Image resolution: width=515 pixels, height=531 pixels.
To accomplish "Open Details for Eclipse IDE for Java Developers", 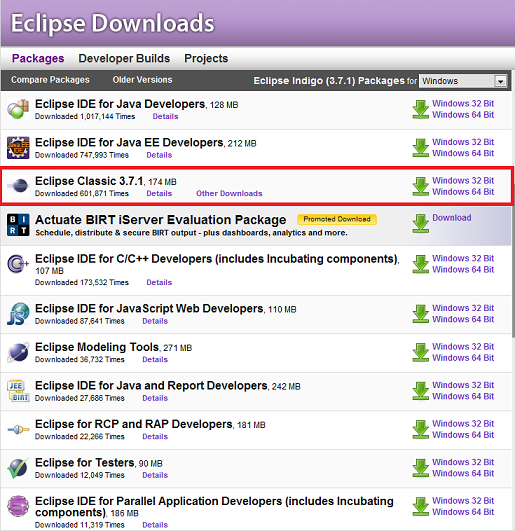I will pyautogui.click(x=165, y=116).
